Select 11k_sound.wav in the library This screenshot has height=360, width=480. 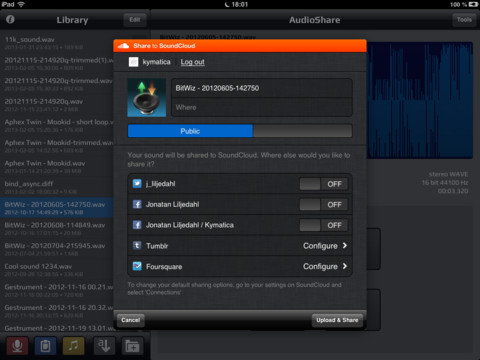tap(57, 43)
